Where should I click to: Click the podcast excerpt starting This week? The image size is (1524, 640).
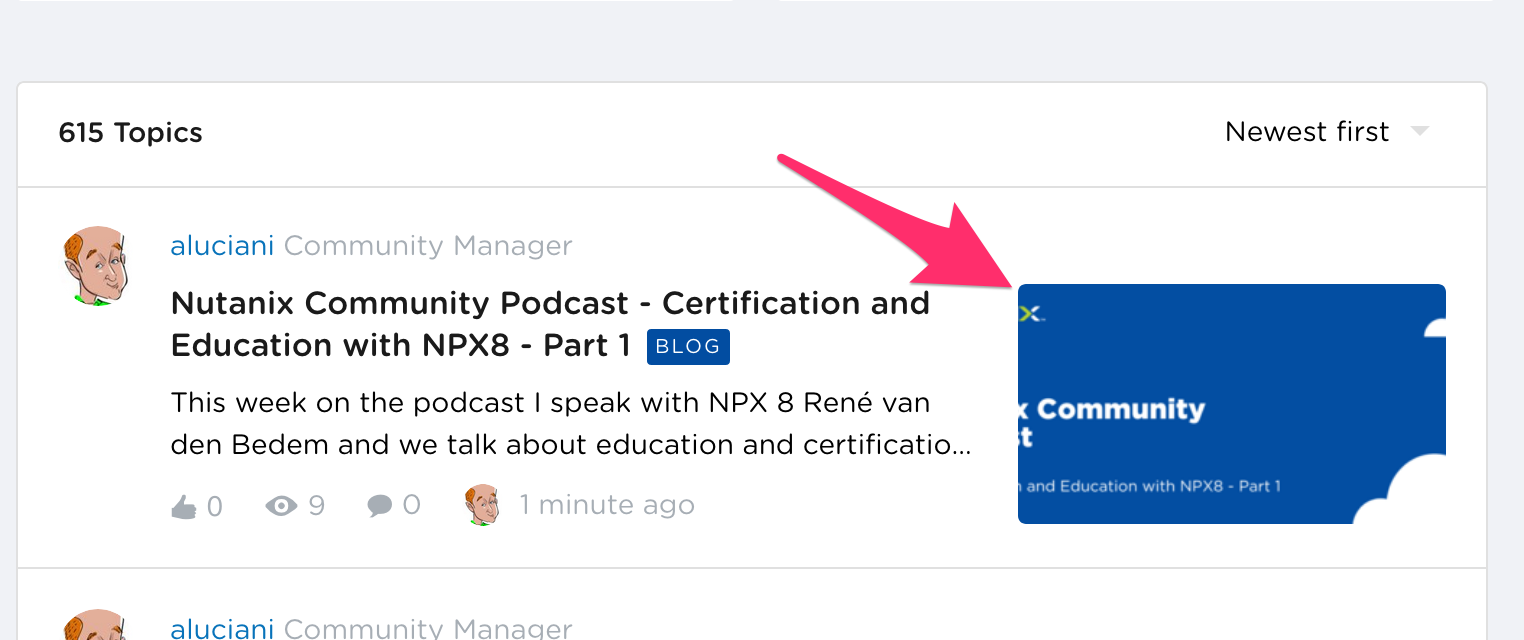click(571, 424)
